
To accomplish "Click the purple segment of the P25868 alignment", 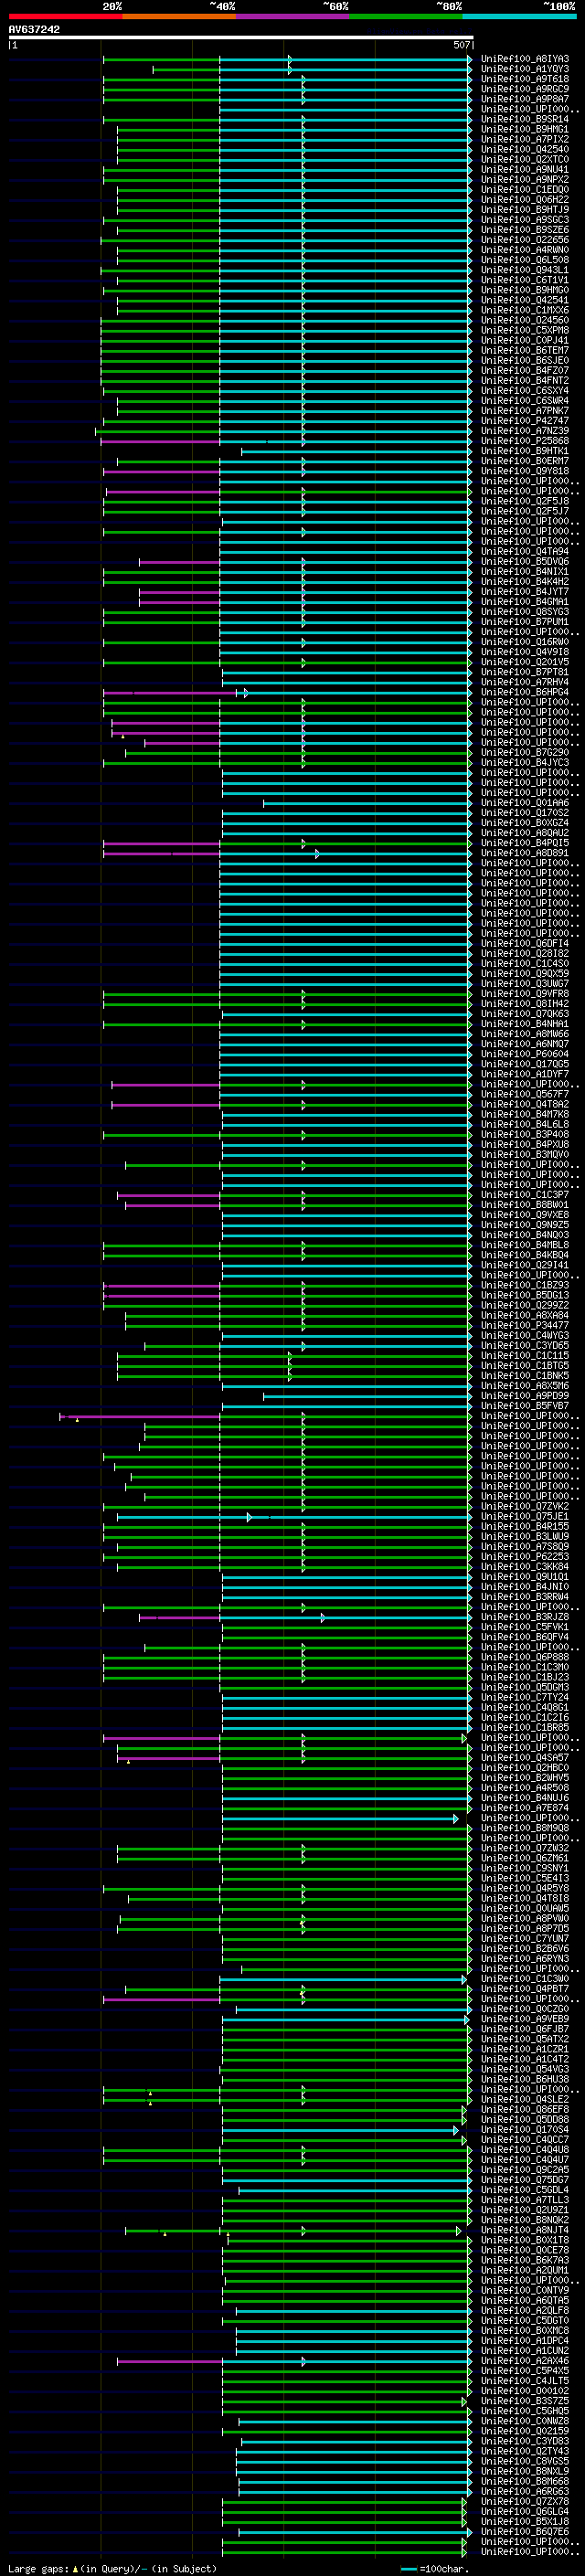I will pos(160,441).
